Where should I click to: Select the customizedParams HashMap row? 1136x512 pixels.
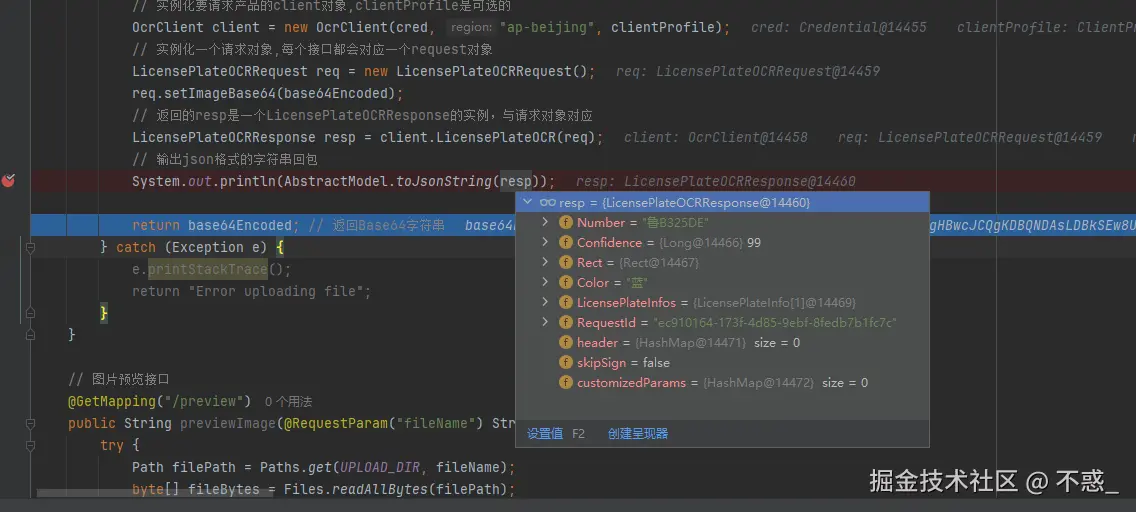(x=722, y=382)
